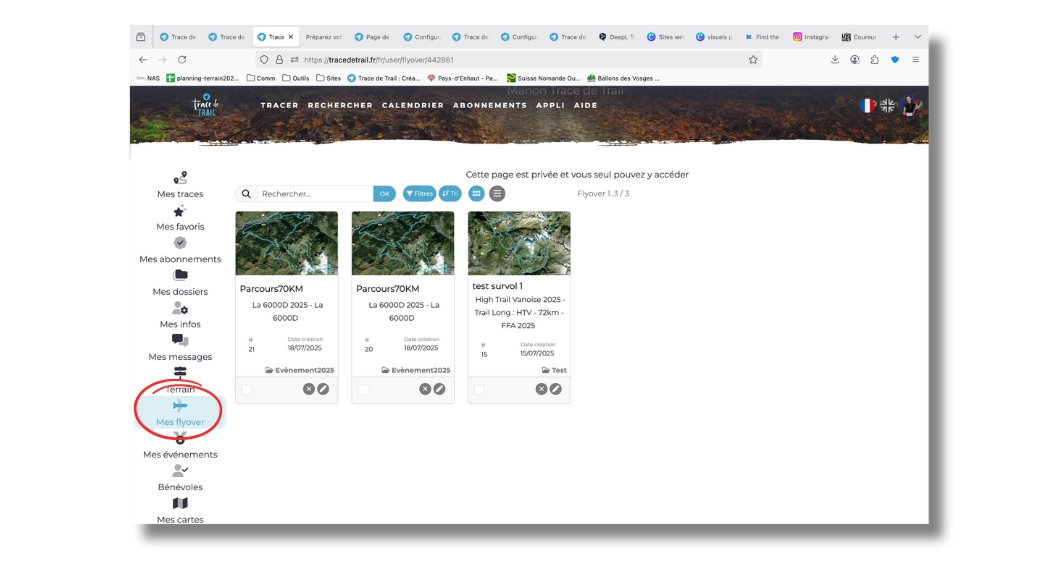This screenshot has width=1050, height=564.
Task: Open Mes flyover in the sidebar
Action: [x=180, y=413]
